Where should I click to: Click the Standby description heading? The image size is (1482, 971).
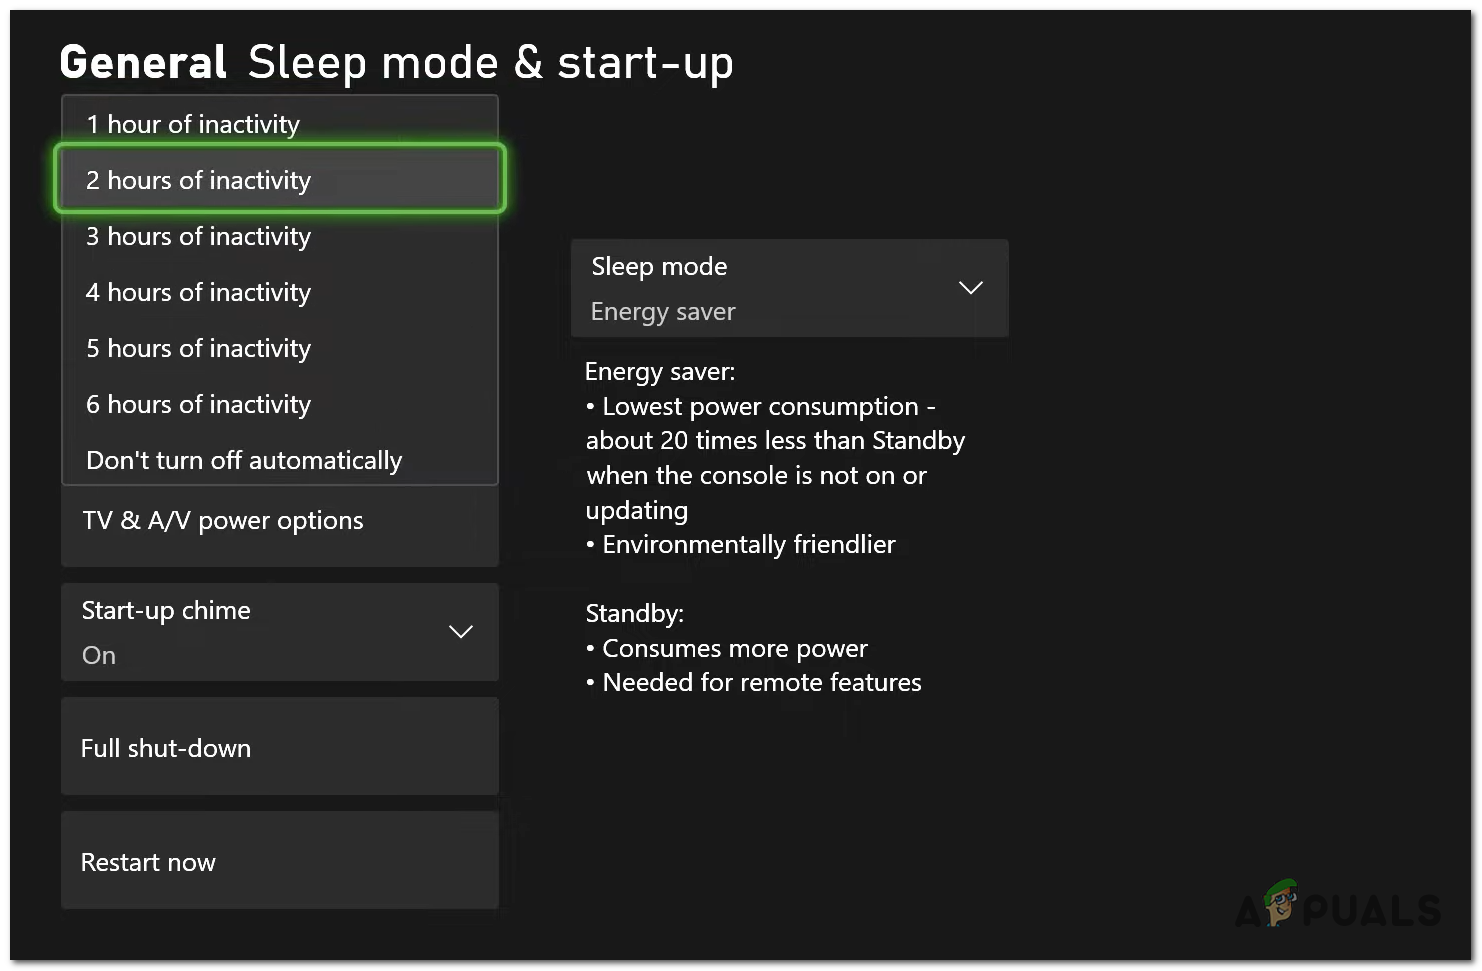[x=634, y=613]
